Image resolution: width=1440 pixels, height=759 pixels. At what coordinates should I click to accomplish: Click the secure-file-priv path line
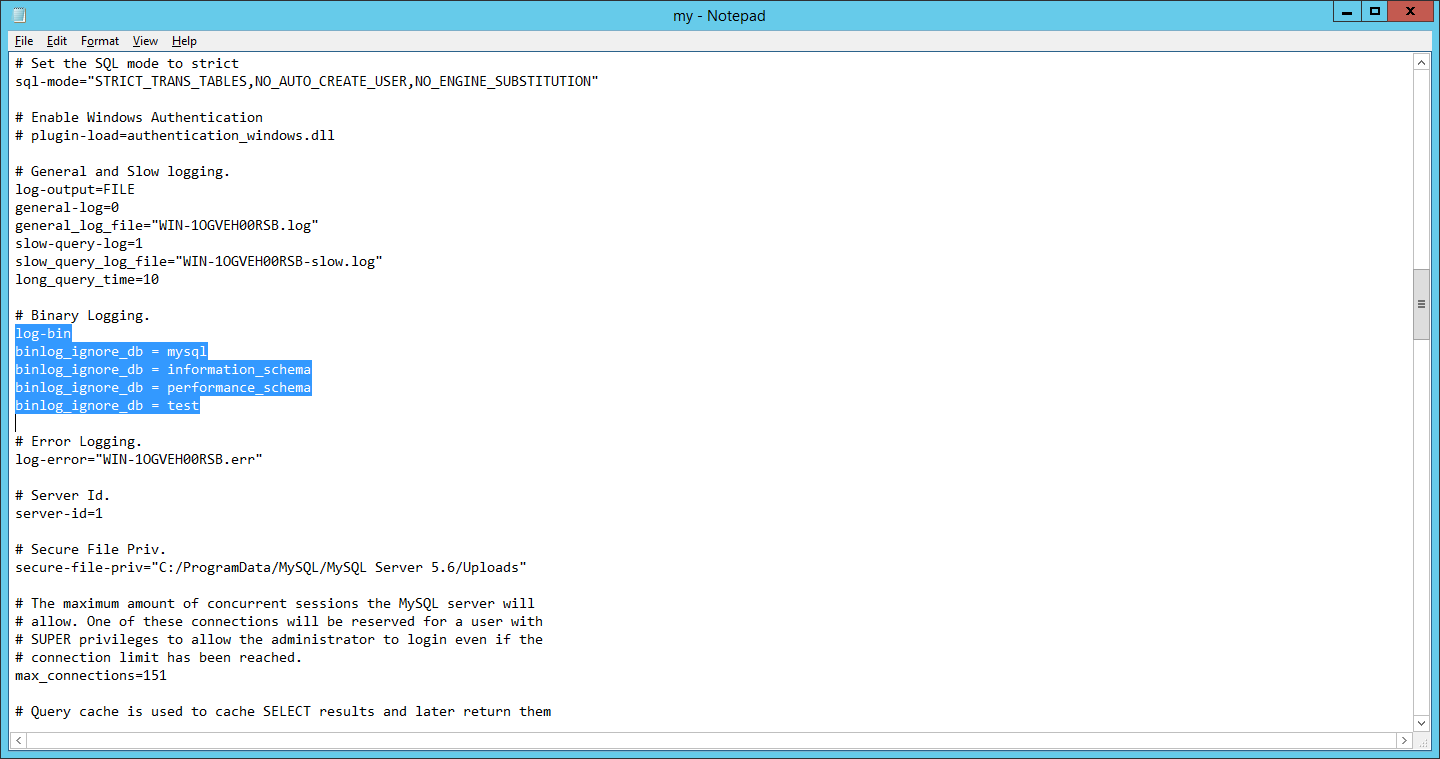(271, 567)
